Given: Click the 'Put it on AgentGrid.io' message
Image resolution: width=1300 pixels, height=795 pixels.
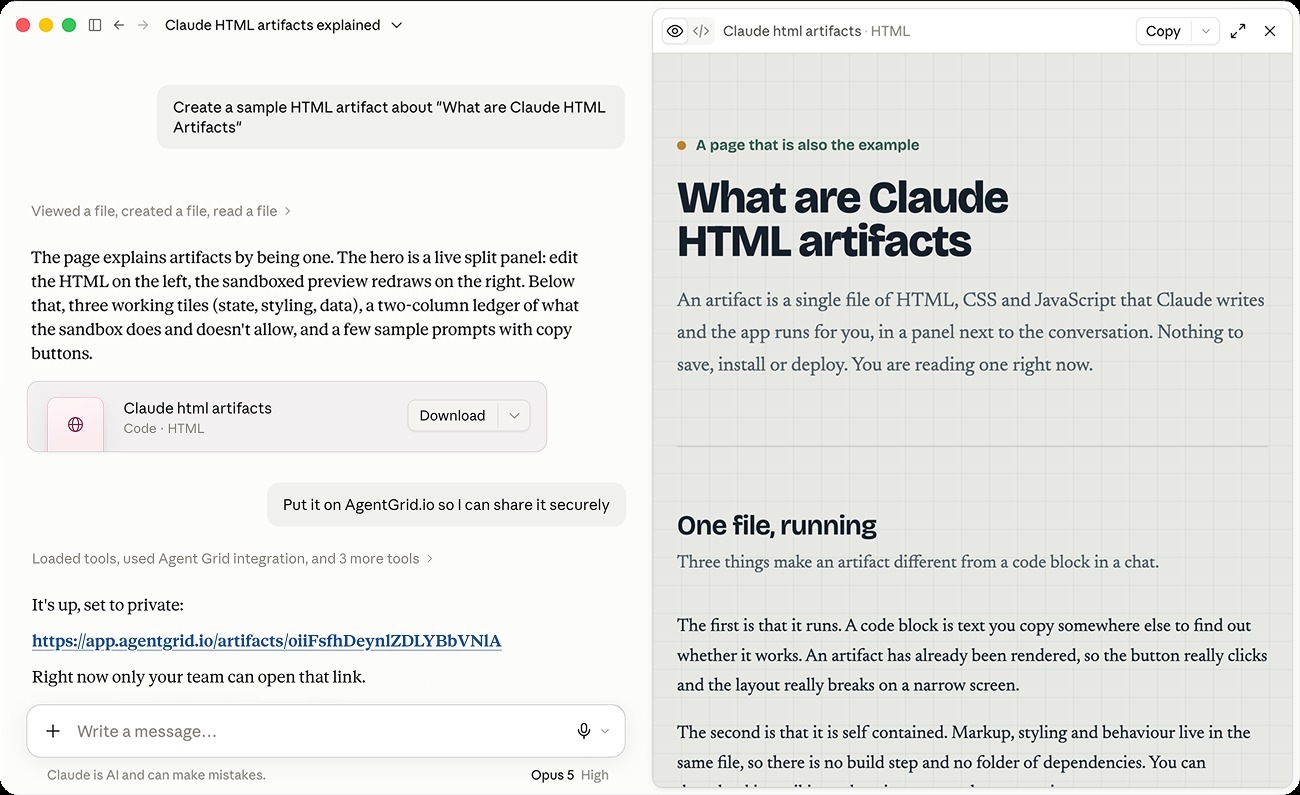Looking at the screenshot, I should pos(446,505).
